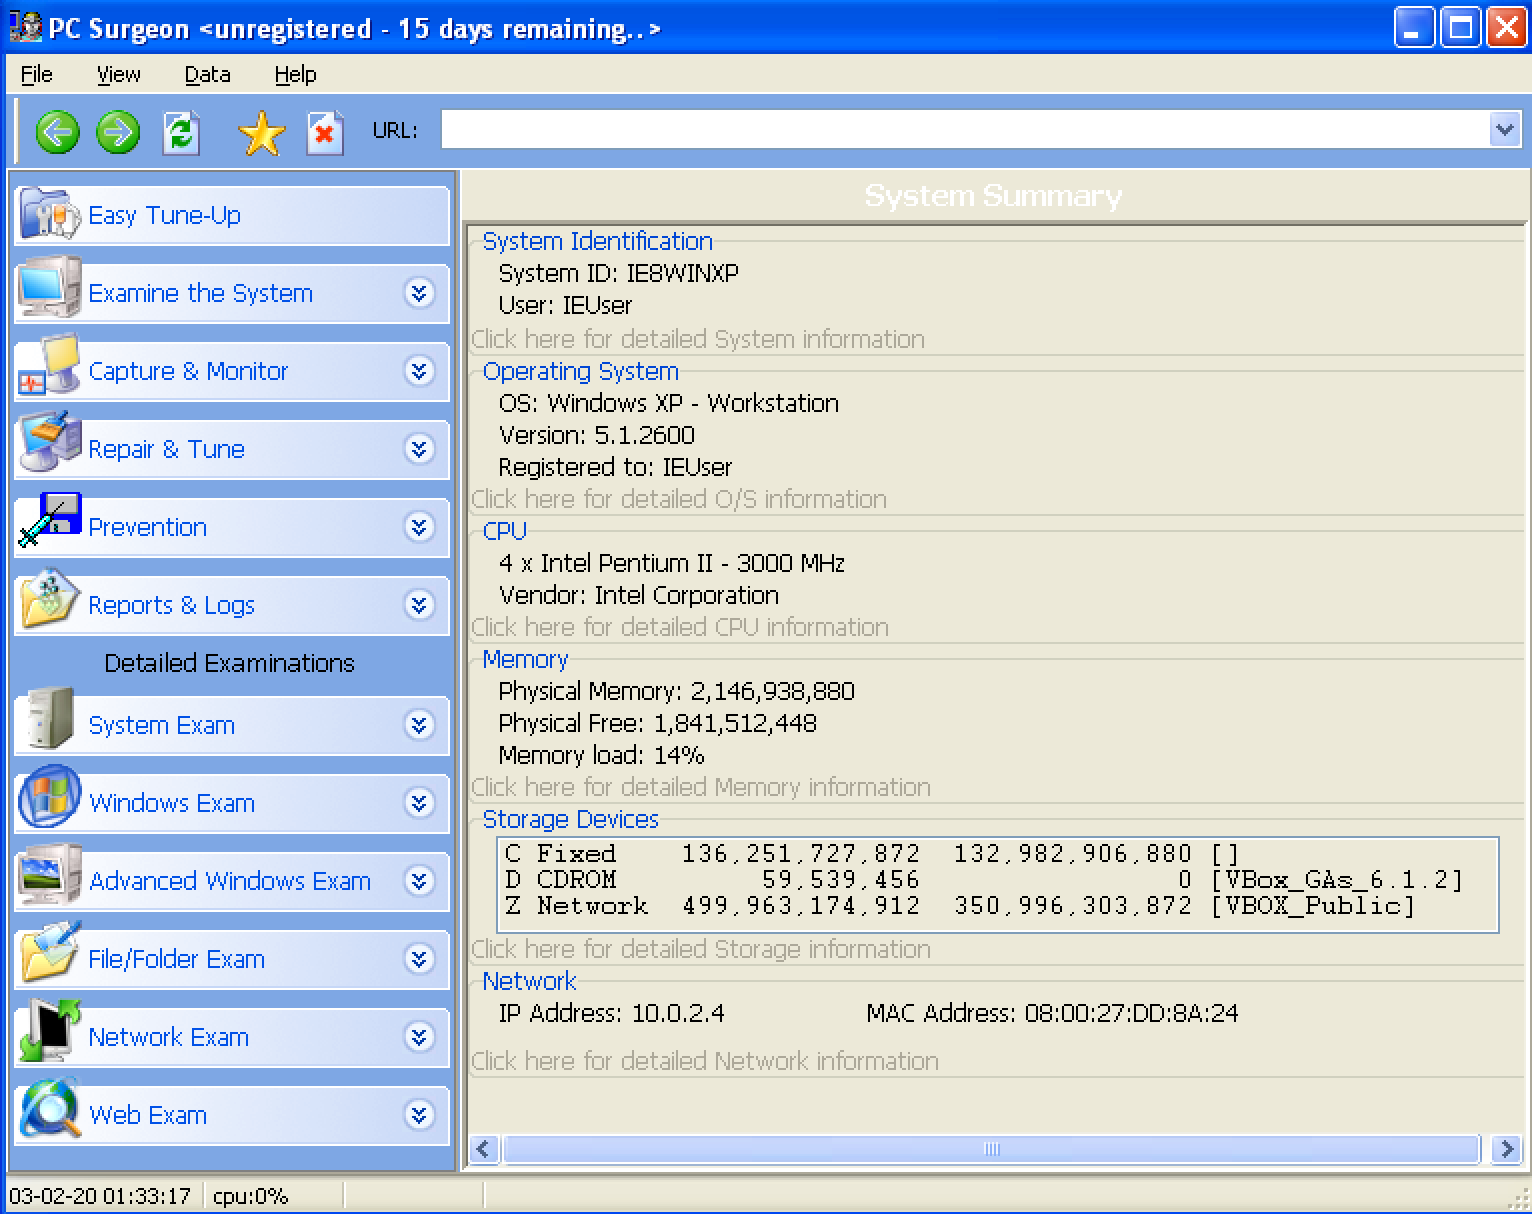Open detailed System information link
Screen dimensions: 1532x1214
tap(698, 339)
